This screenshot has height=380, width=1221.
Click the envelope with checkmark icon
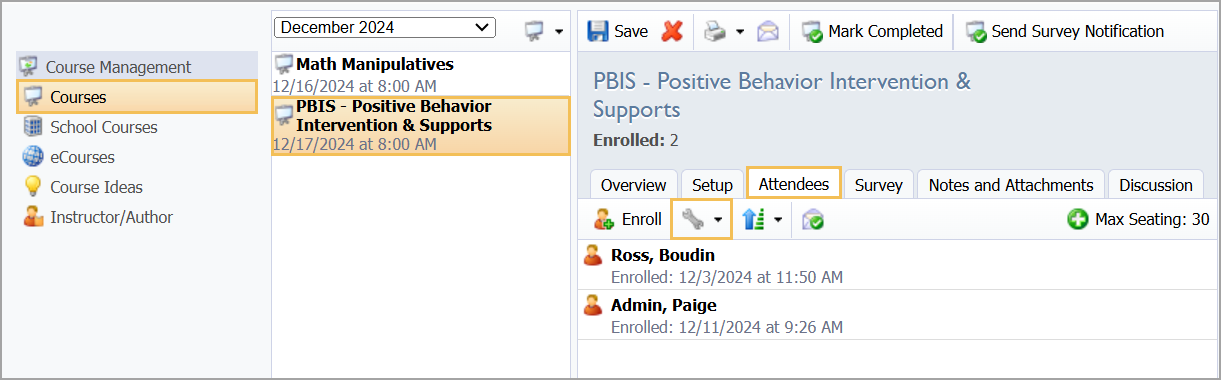pos(813,219)
